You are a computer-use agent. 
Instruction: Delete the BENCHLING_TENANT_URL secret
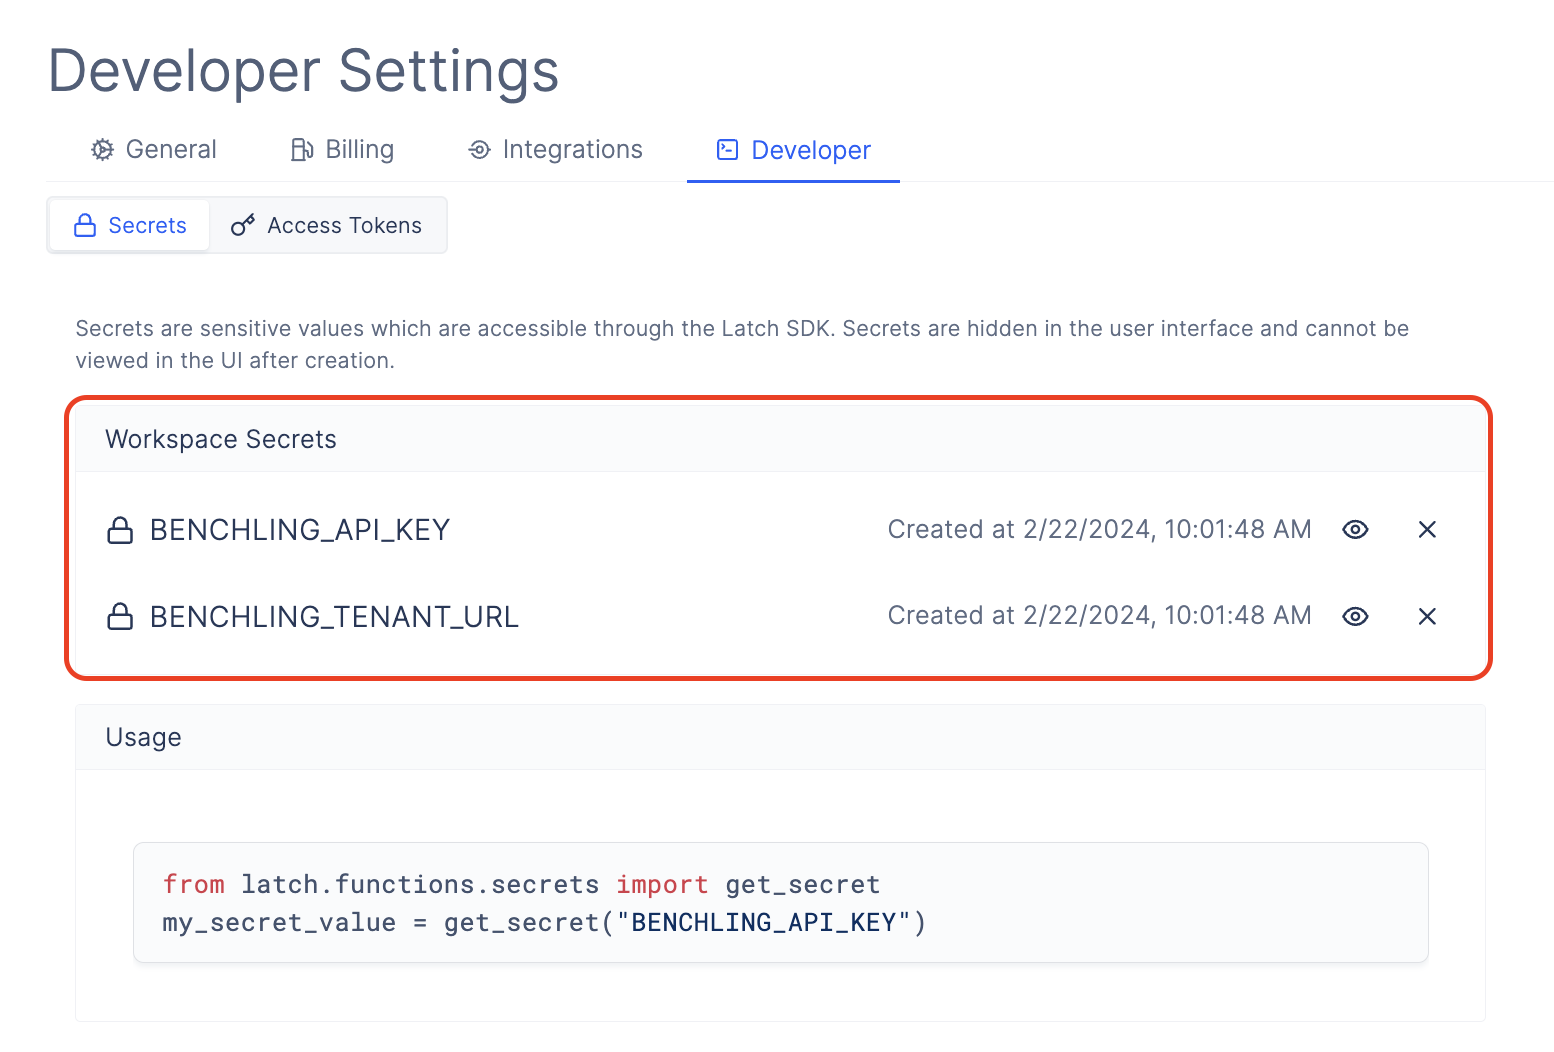coord(1427,616)
